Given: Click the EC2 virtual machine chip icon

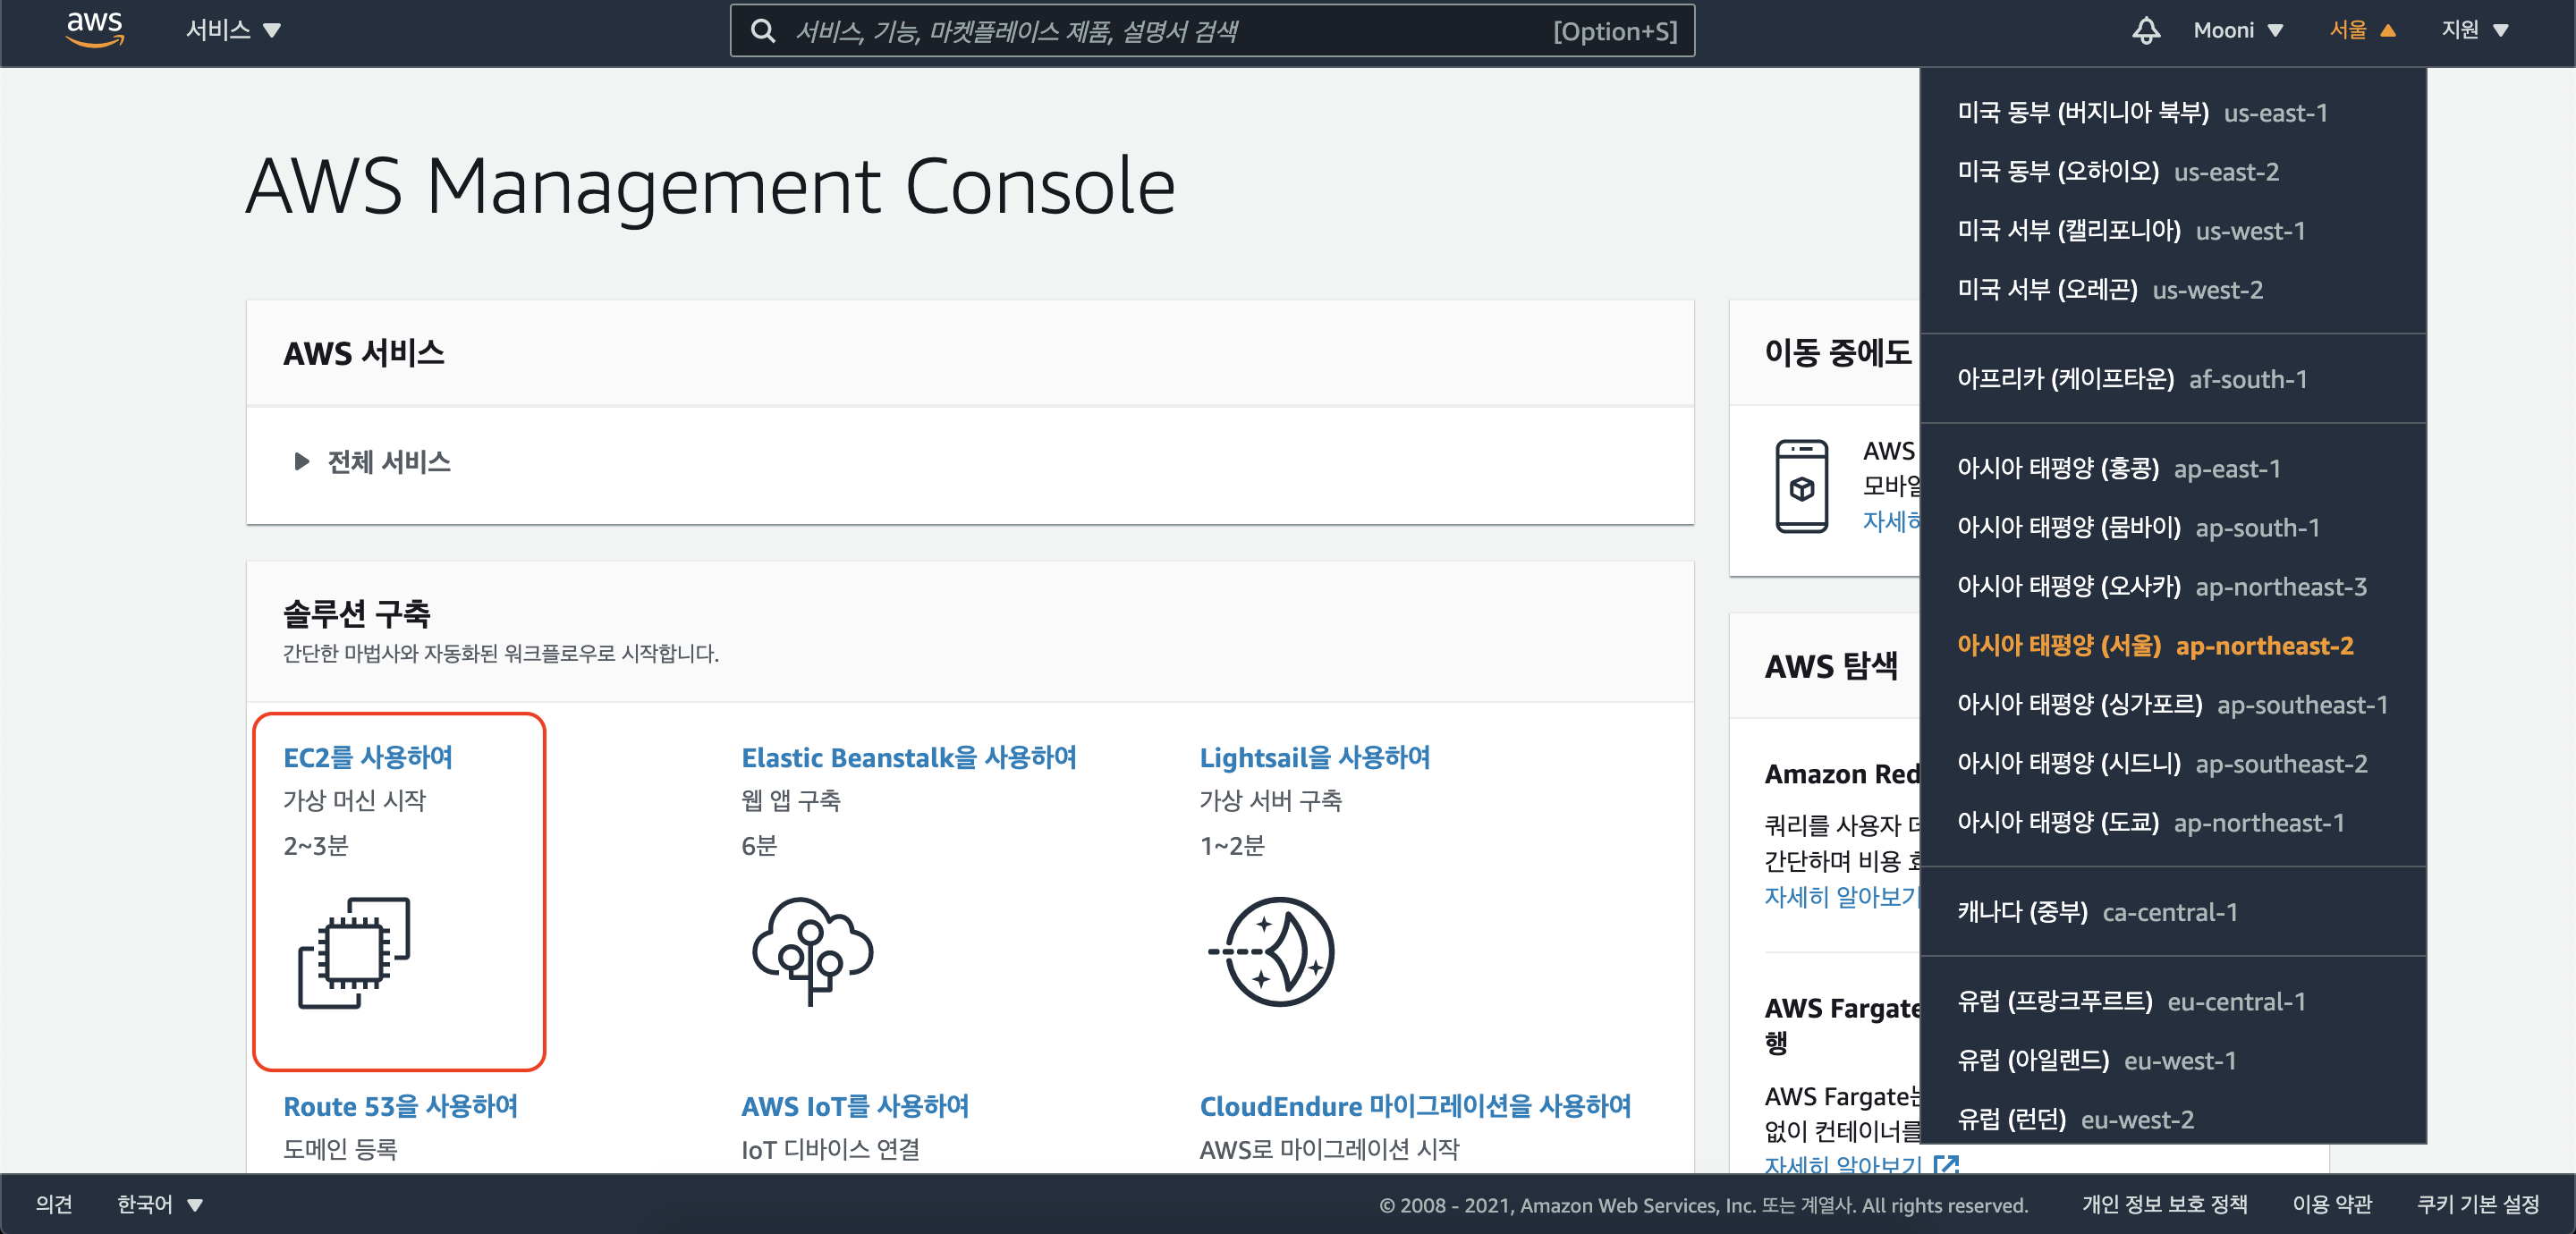Looking at the screenshot, I should [354, 952].
